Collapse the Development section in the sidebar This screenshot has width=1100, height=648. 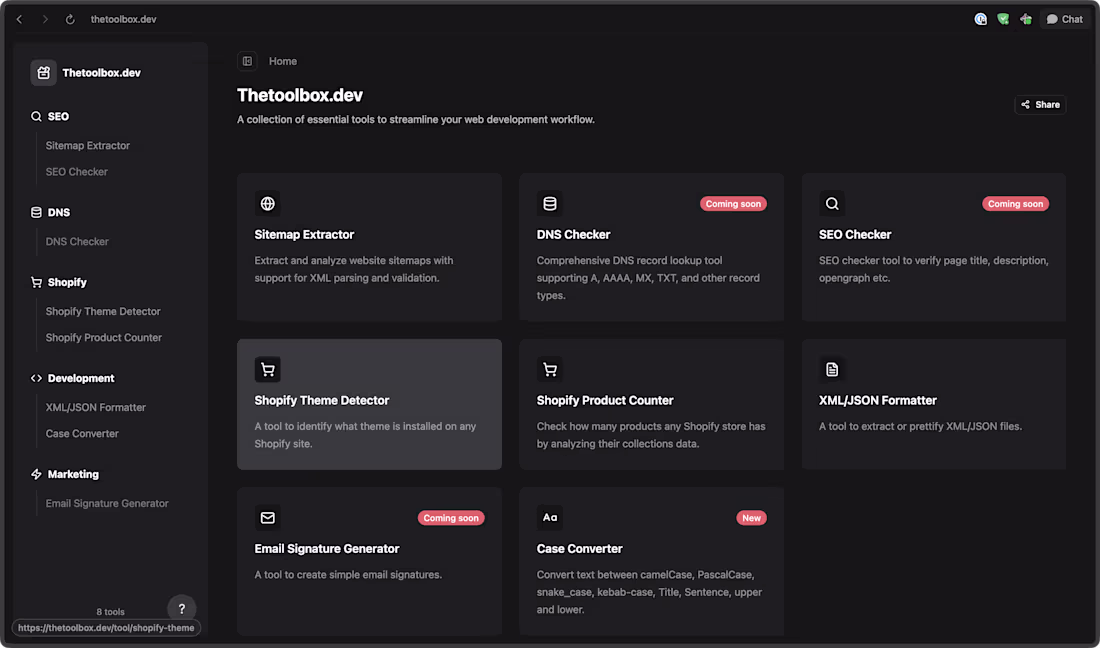[71, 378]
